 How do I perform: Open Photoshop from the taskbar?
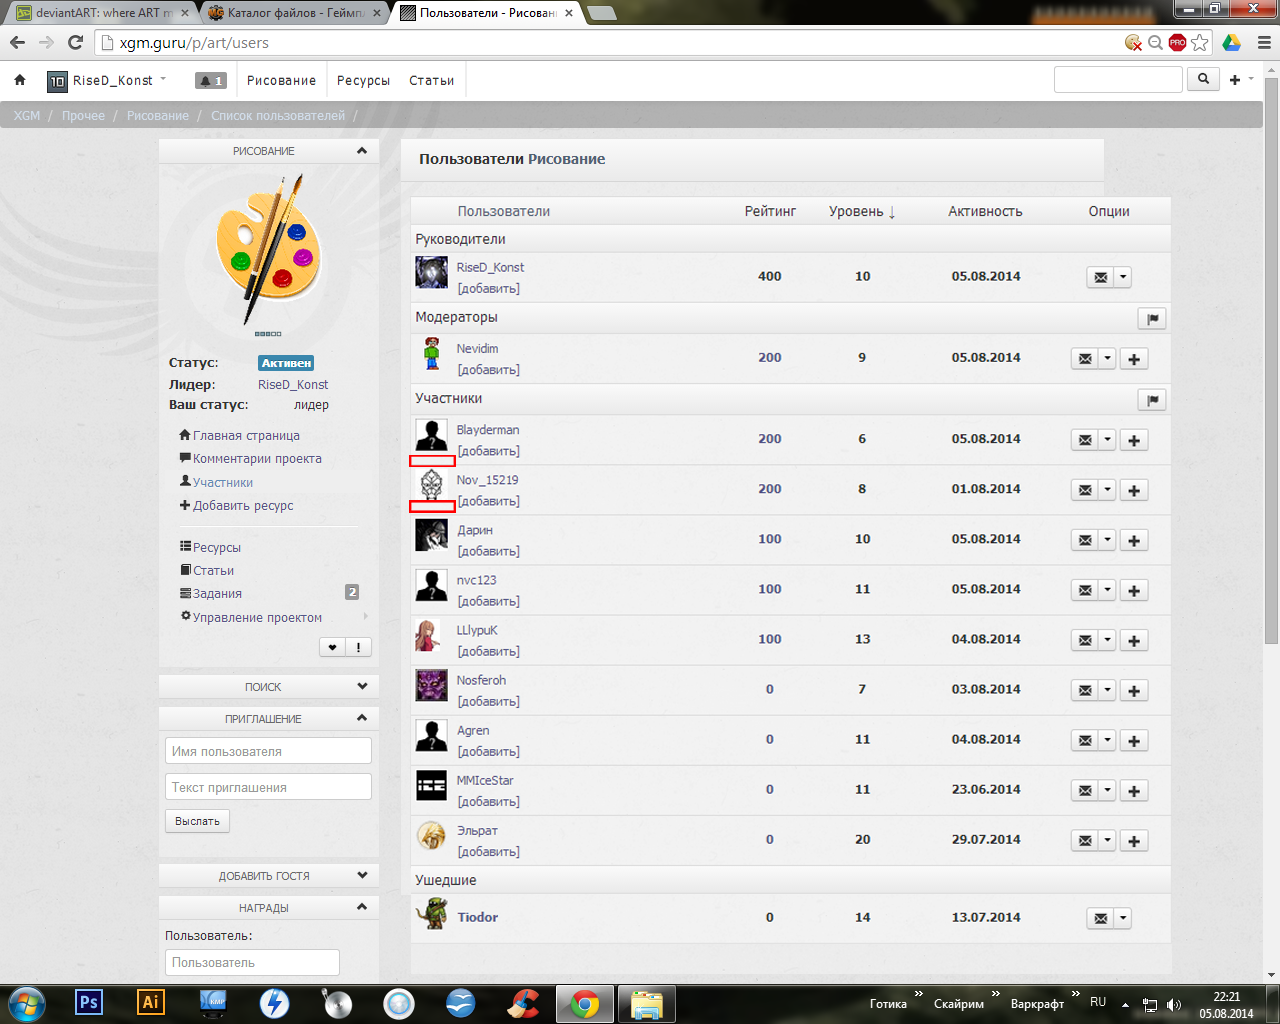click(x=89, y=1002)
